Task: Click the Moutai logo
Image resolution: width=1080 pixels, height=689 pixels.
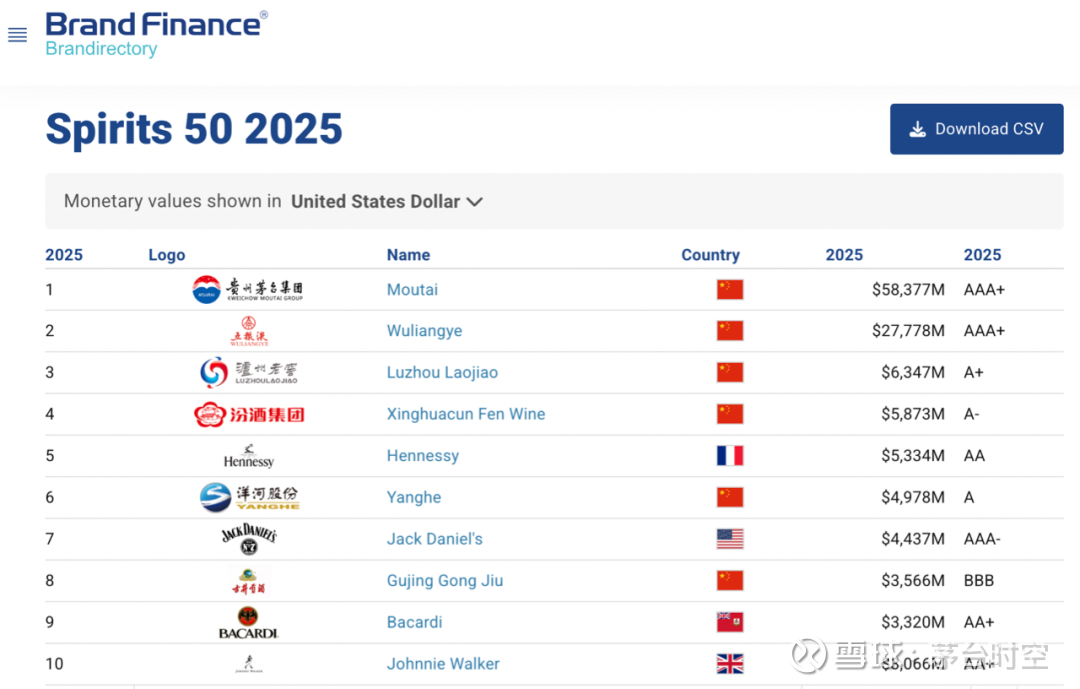Action: [x=248, y=289]
